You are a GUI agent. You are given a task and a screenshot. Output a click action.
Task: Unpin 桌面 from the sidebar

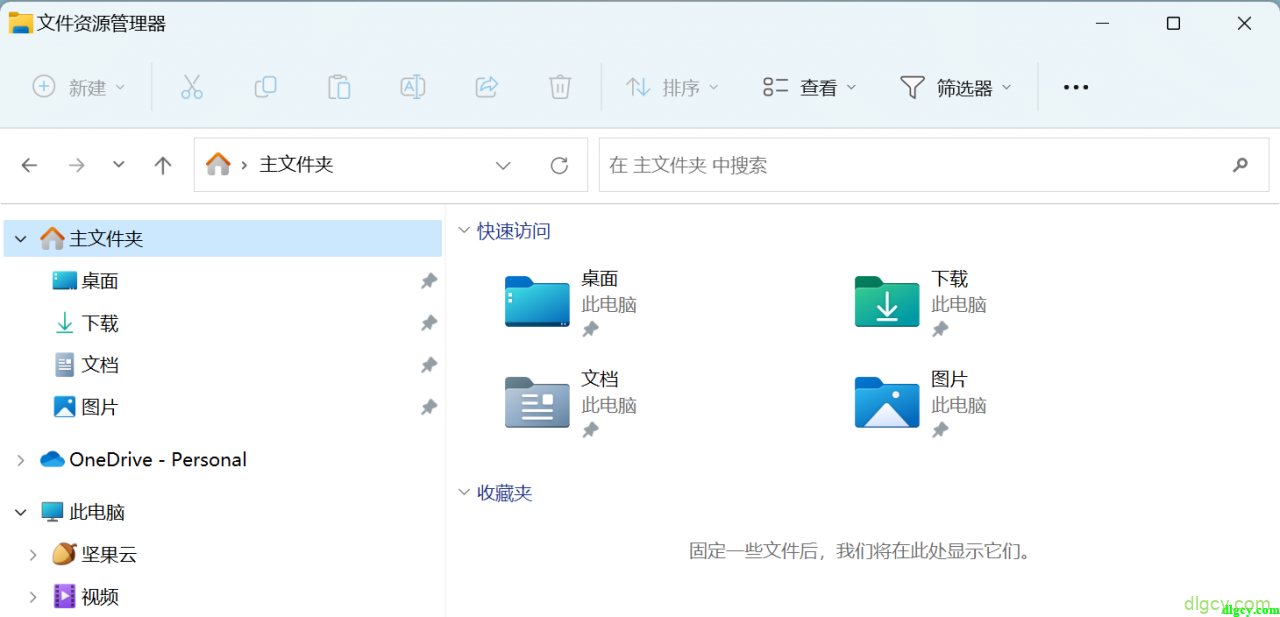point(429,281)
